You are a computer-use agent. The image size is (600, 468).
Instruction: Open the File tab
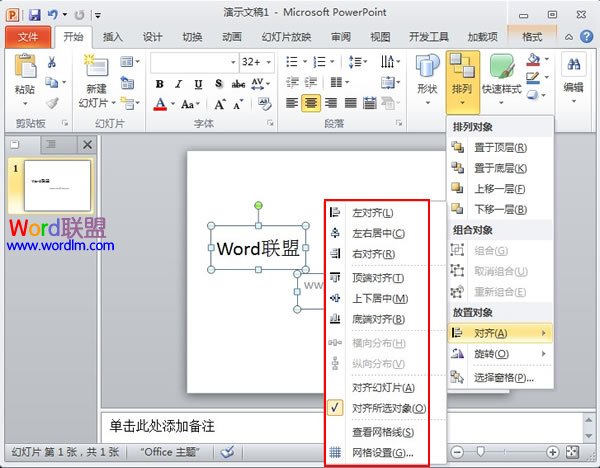click(28, 37)
